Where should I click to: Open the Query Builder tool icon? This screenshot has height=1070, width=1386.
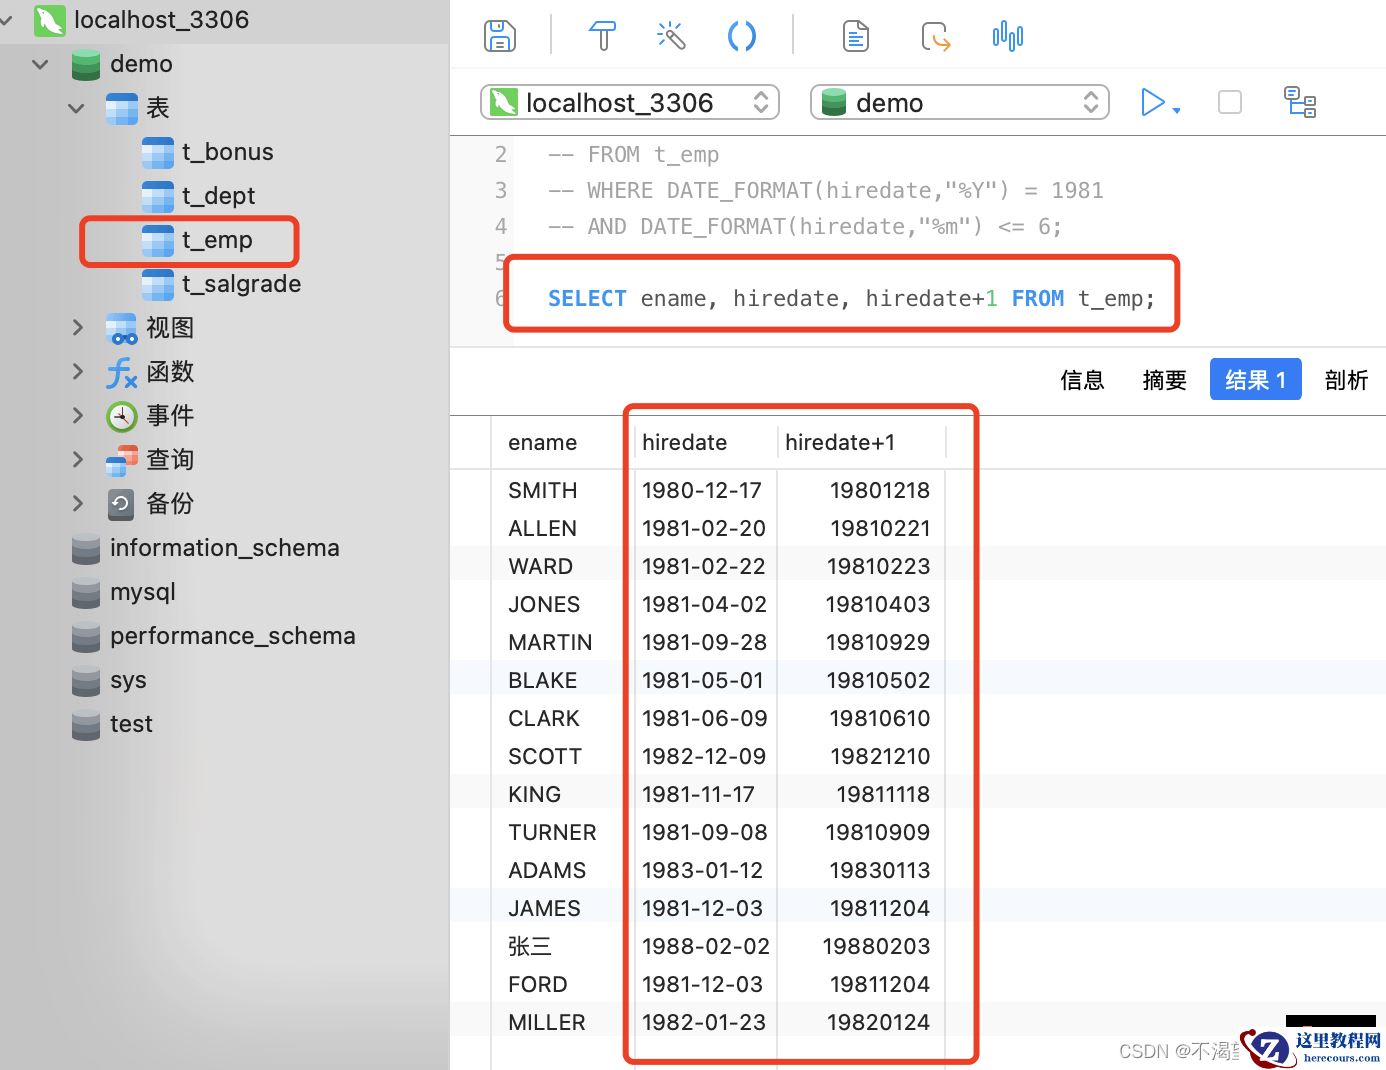602,36
